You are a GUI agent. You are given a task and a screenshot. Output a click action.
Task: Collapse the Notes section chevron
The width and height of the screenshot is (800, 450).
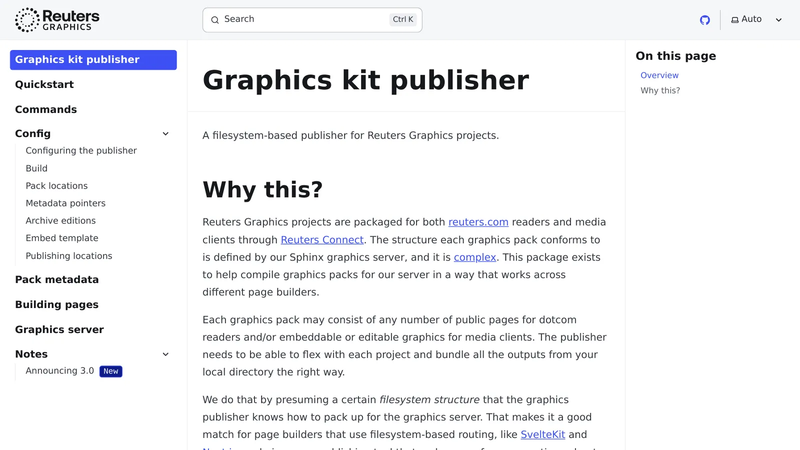[x=165, y=354]
